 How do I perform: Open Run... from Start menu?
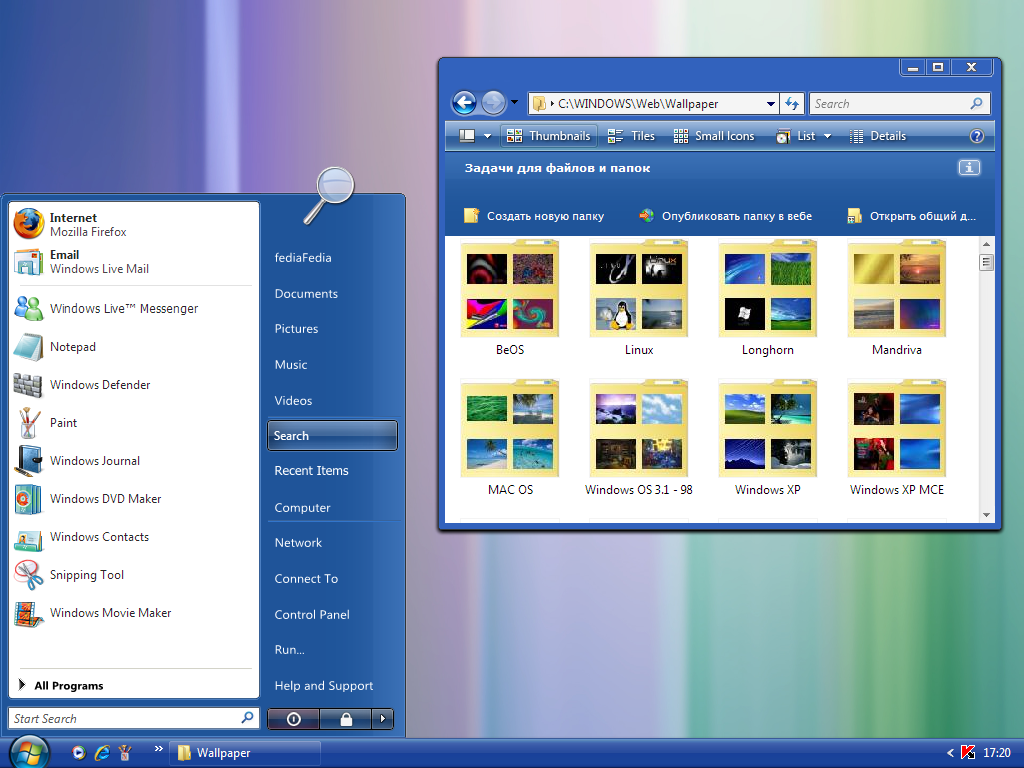[x=289, y=650]
